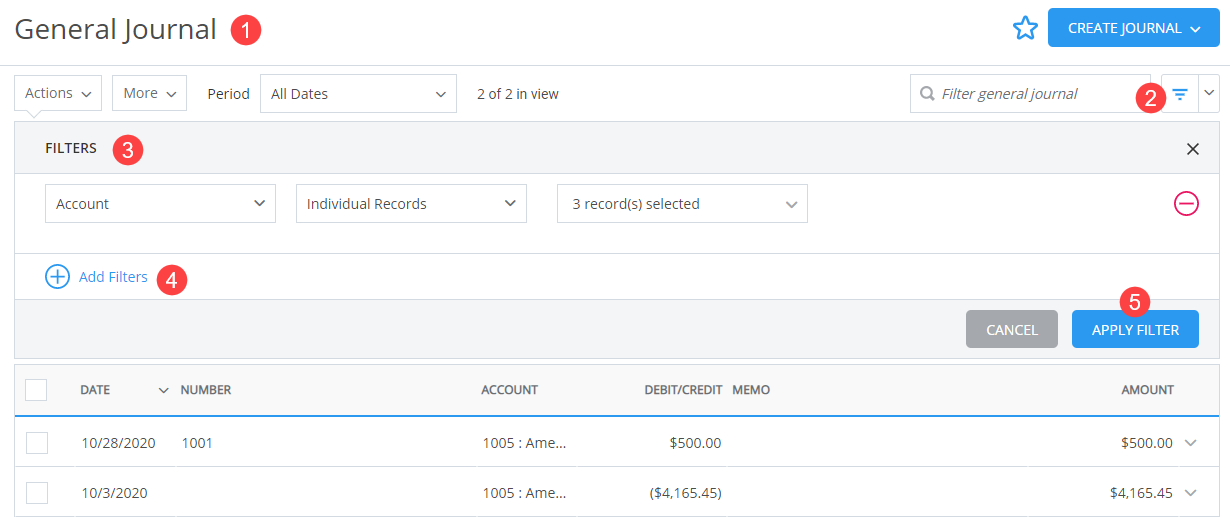Select the 10/3/2020 journal row checkbox
The height and width of the screenshot is (517, 1230).
click(x=36, y=492)
